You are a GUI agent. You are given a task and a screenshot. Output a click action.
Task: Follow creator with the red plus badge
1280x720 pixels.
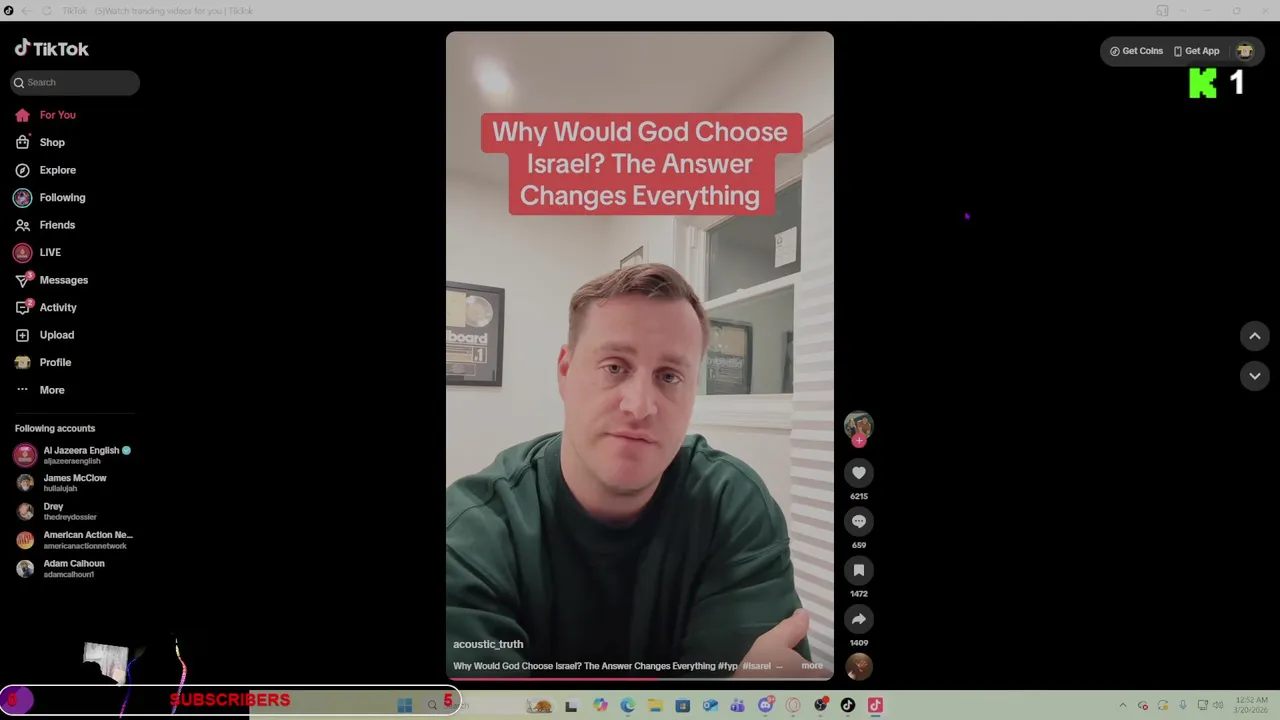858,441
